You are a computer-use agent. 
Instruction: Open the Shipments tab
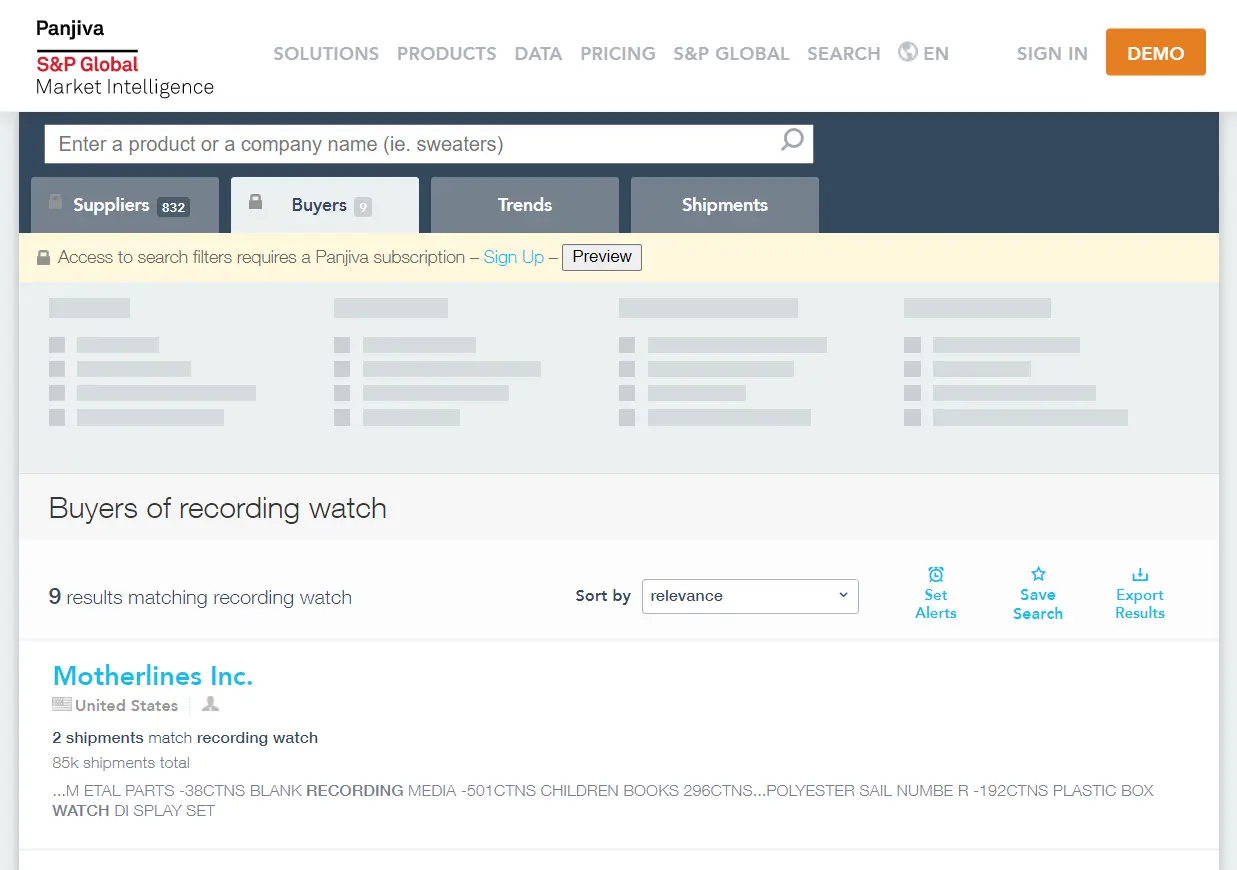(x=724, y=204)
